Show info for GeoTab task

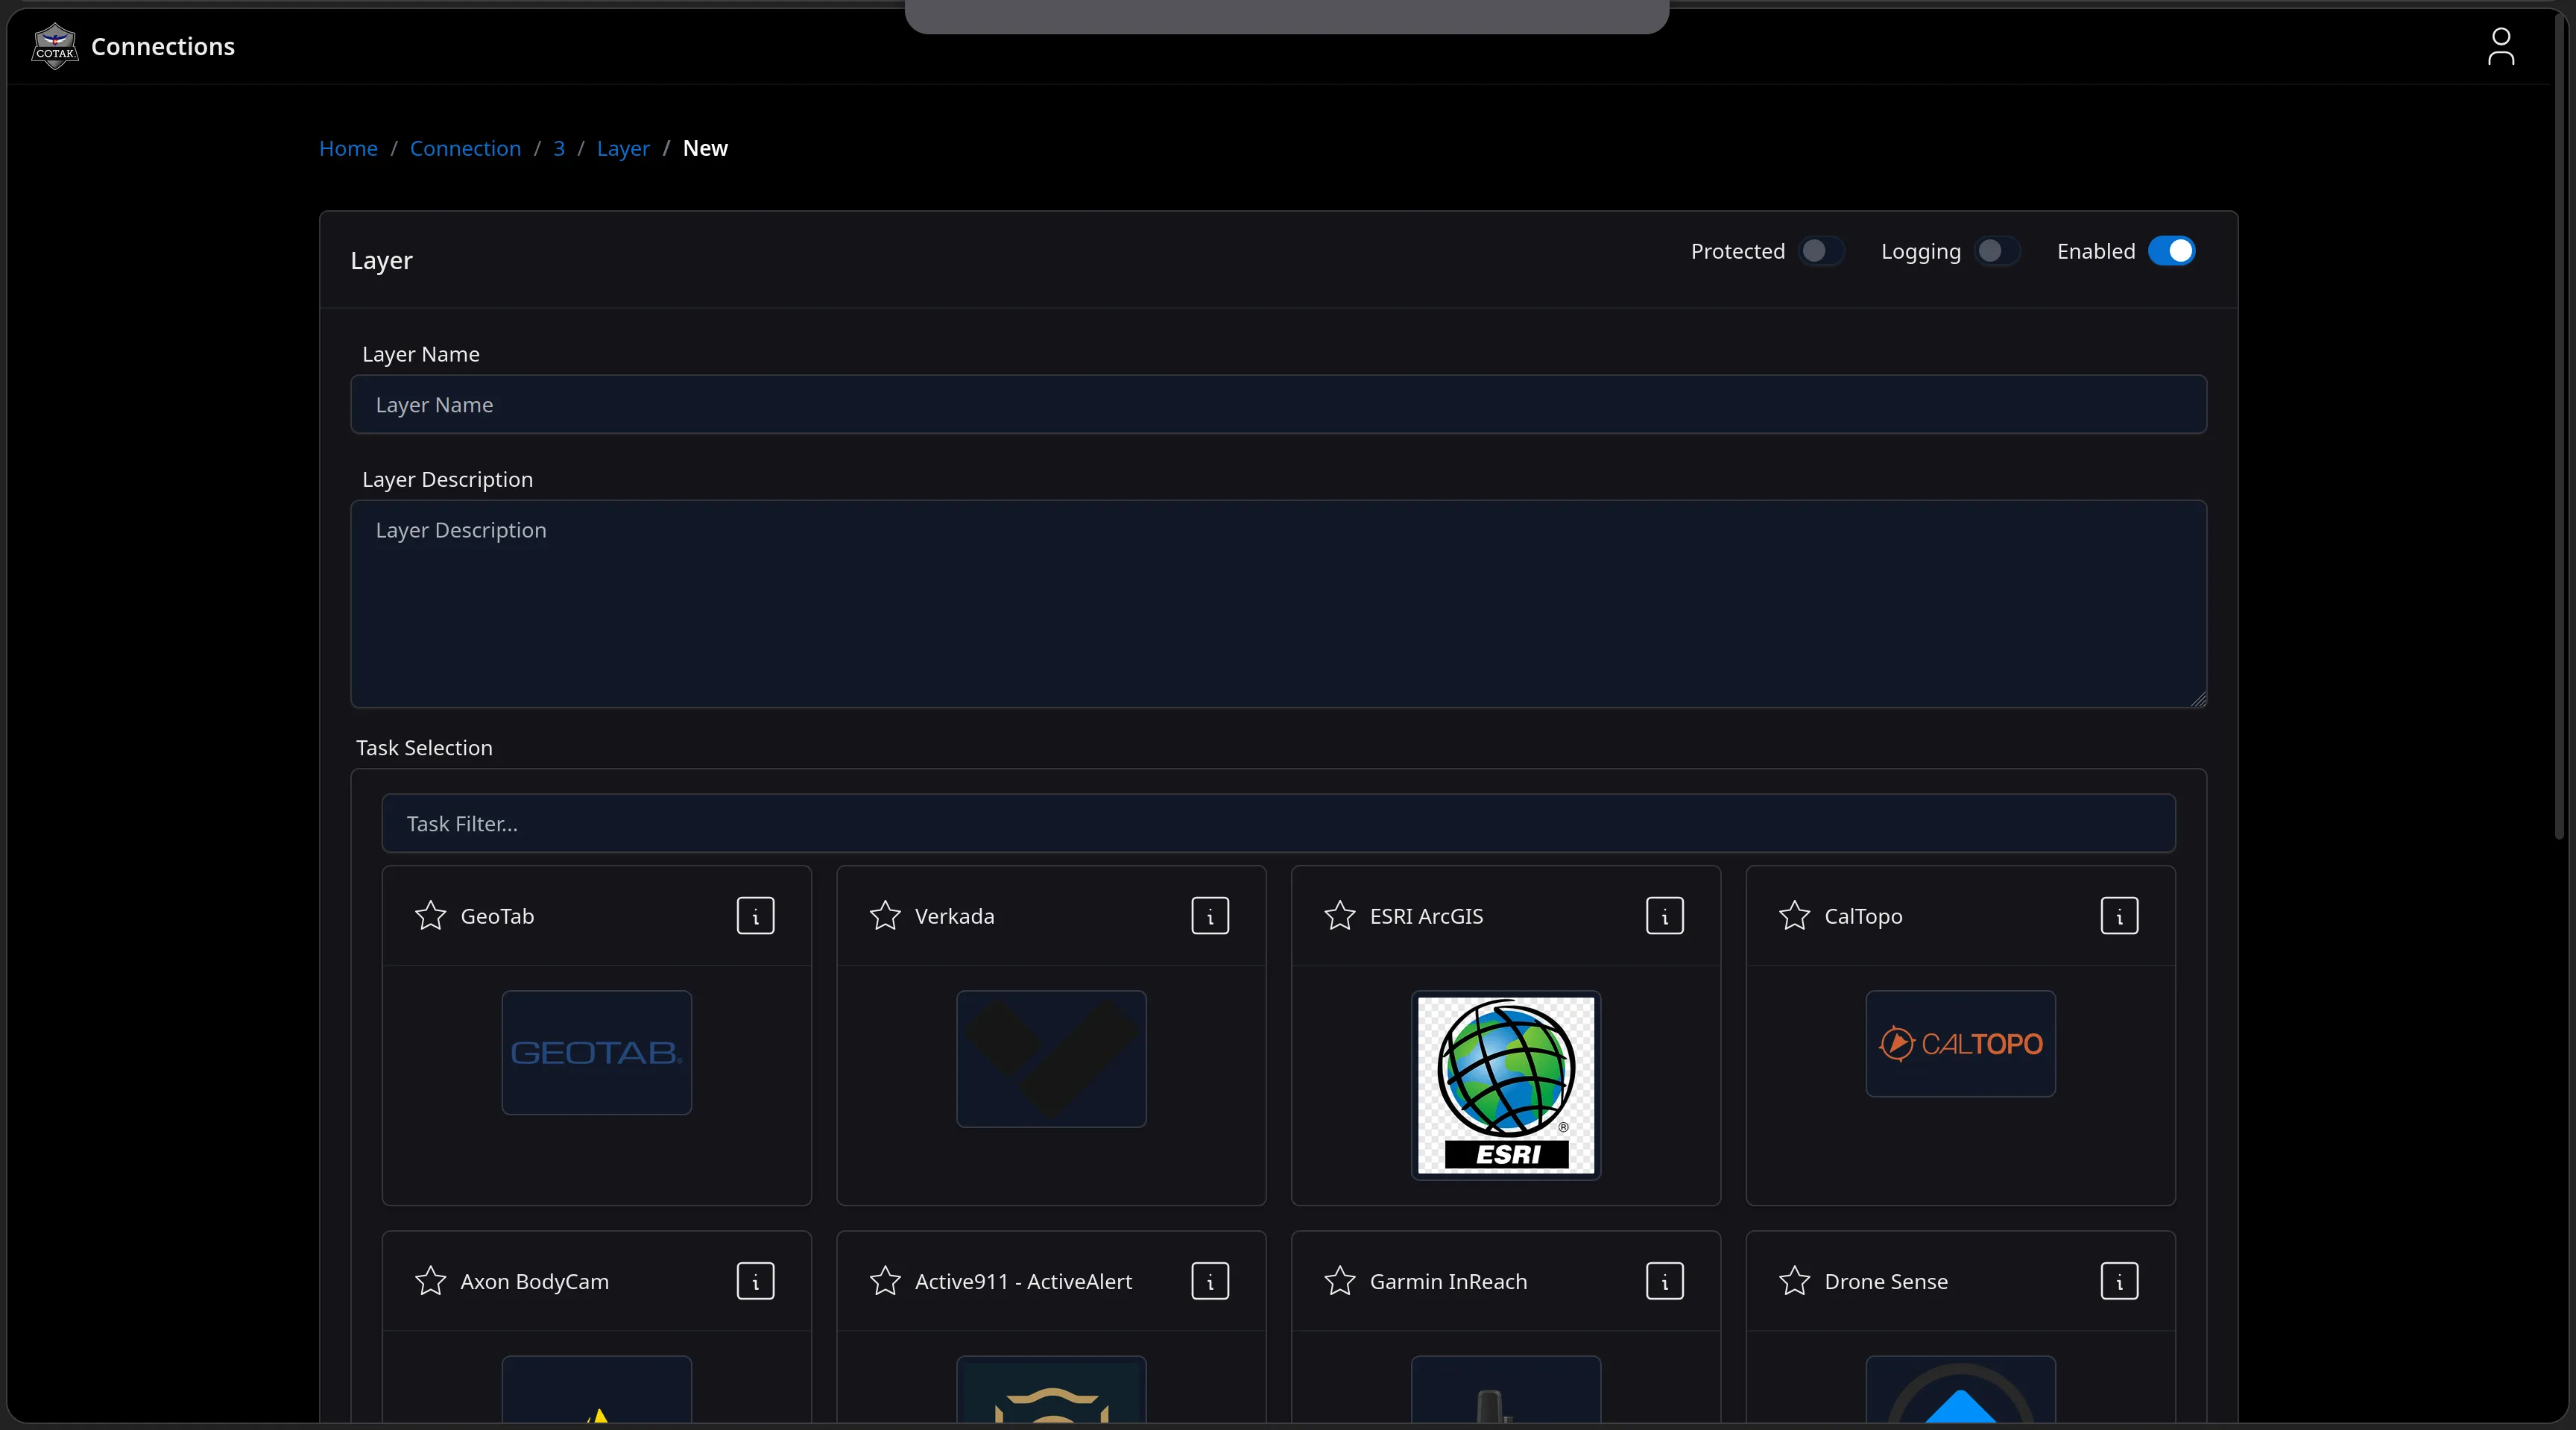click(x=755, y=915)
